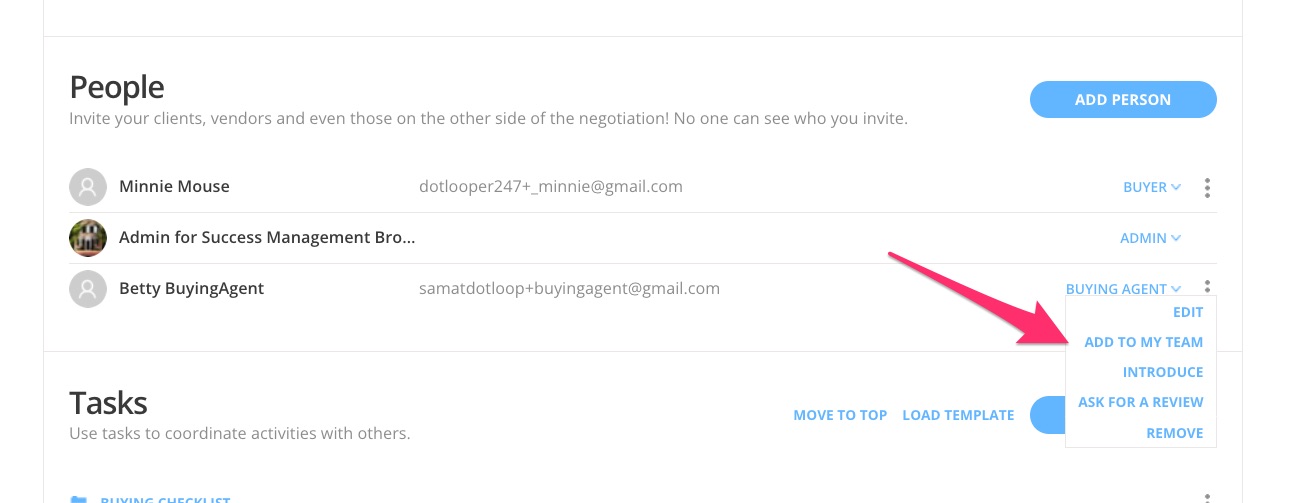Click the Betty BuyingAgent name
1292x503 pixels.
coord(191,289)
